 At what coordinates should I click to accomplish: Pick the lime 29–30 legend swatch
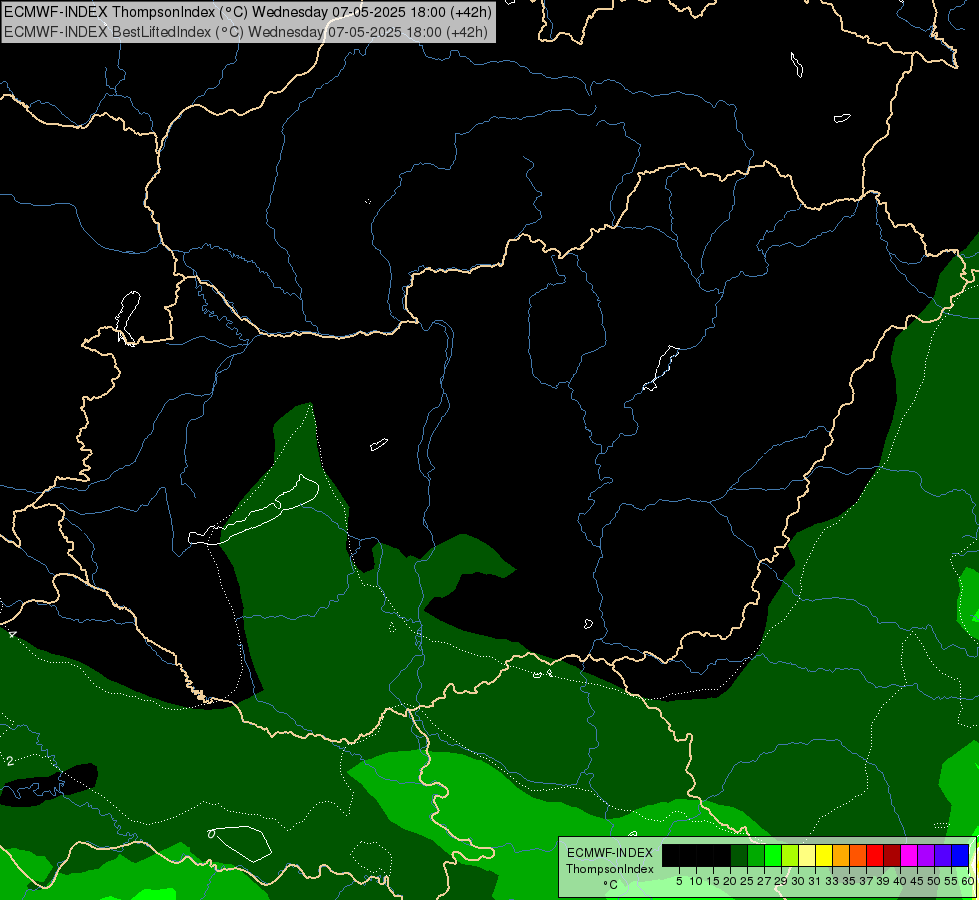click(x=790, y=856)
